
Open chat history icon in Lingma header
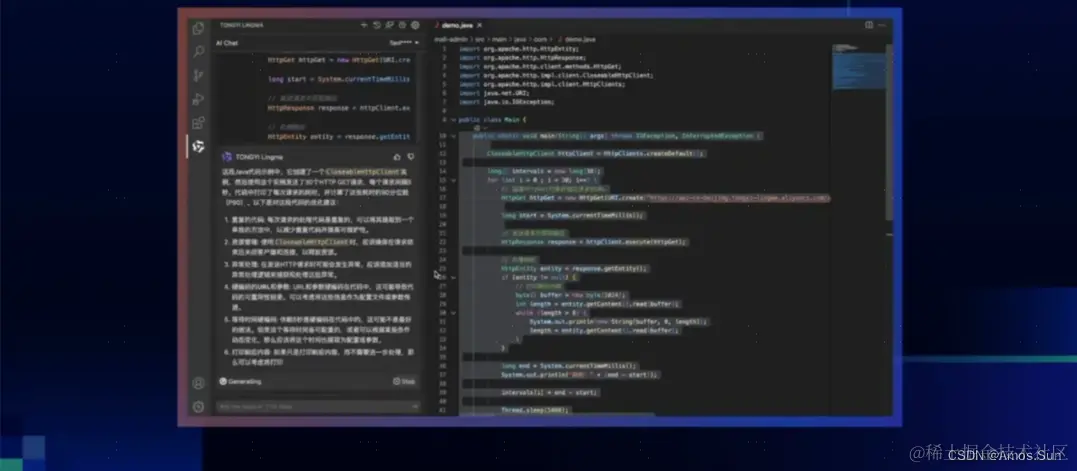pos(377,25)
